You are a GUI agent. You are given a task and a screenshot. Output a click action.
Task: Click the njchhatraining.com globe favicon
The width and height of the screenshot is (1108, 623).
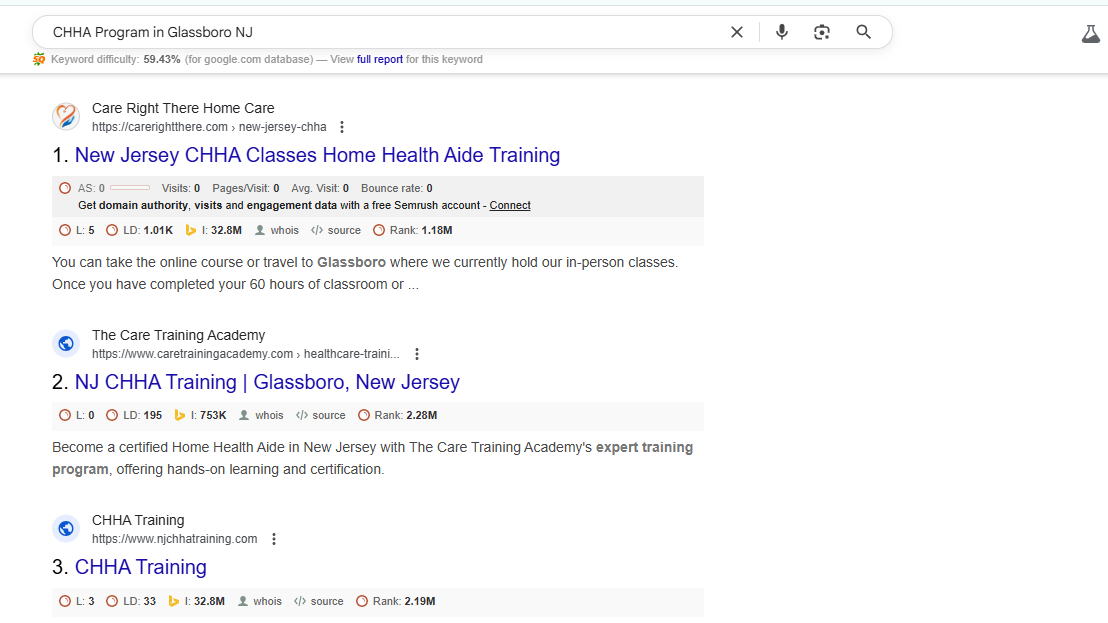click(x=66, y=529)
